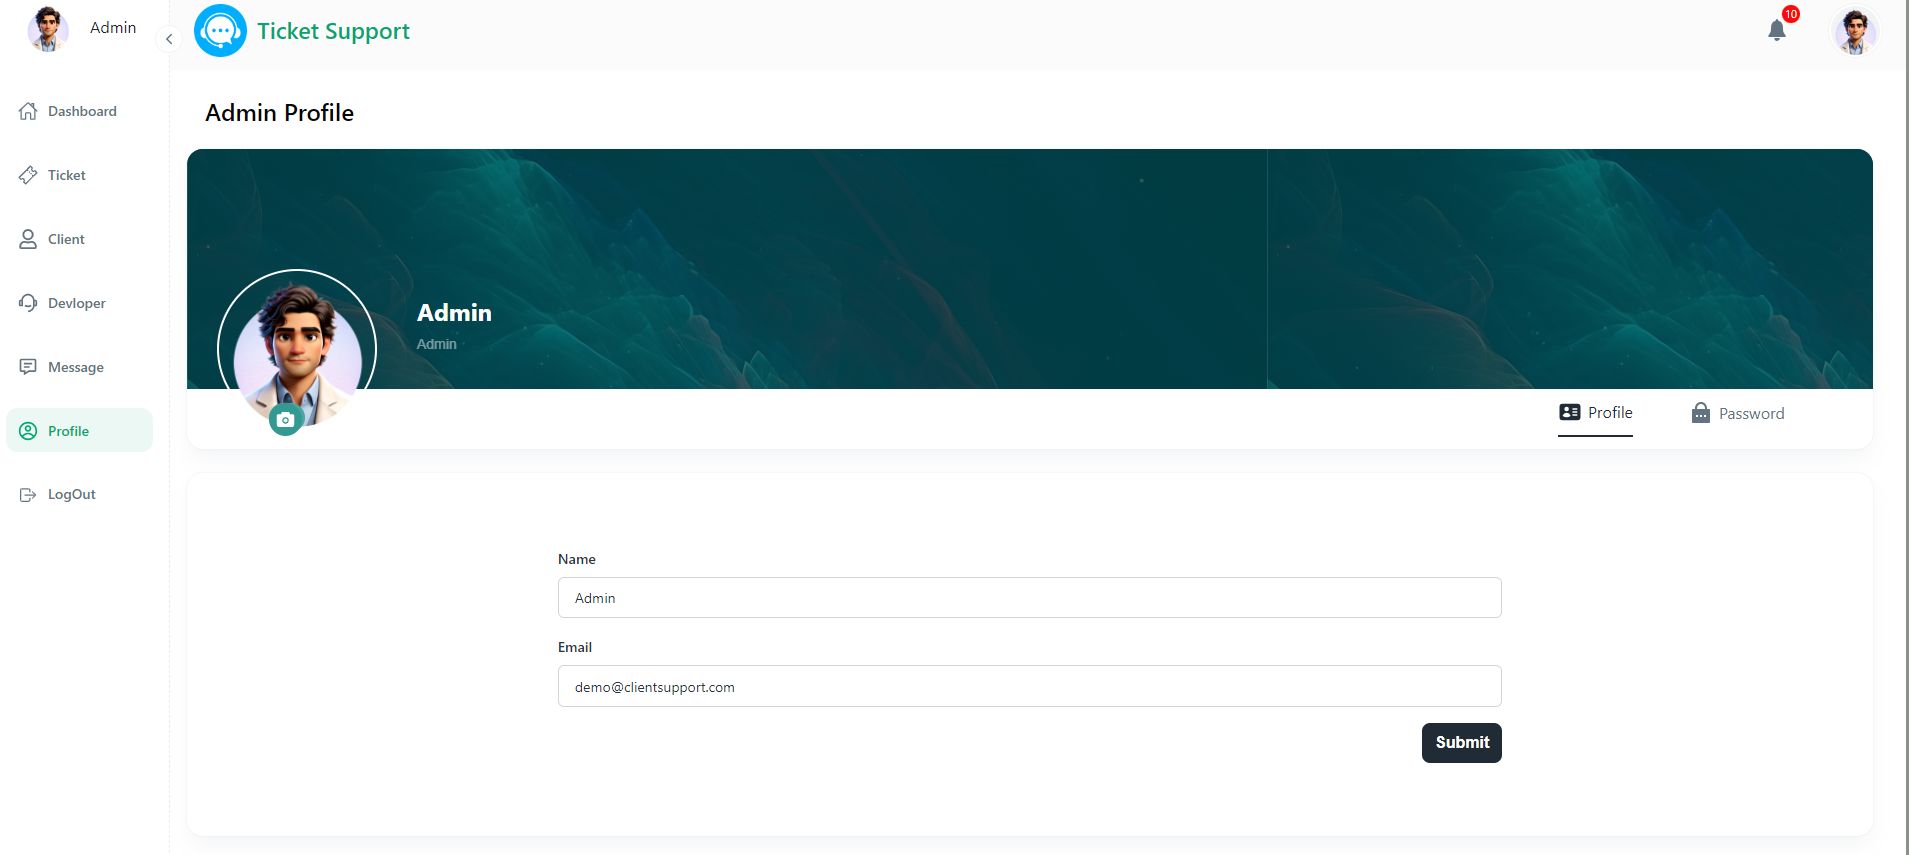Viewport: 1909px width, 855px height.
Task: Collapse the sidebar with the chevron
Action: coord(169,39)
